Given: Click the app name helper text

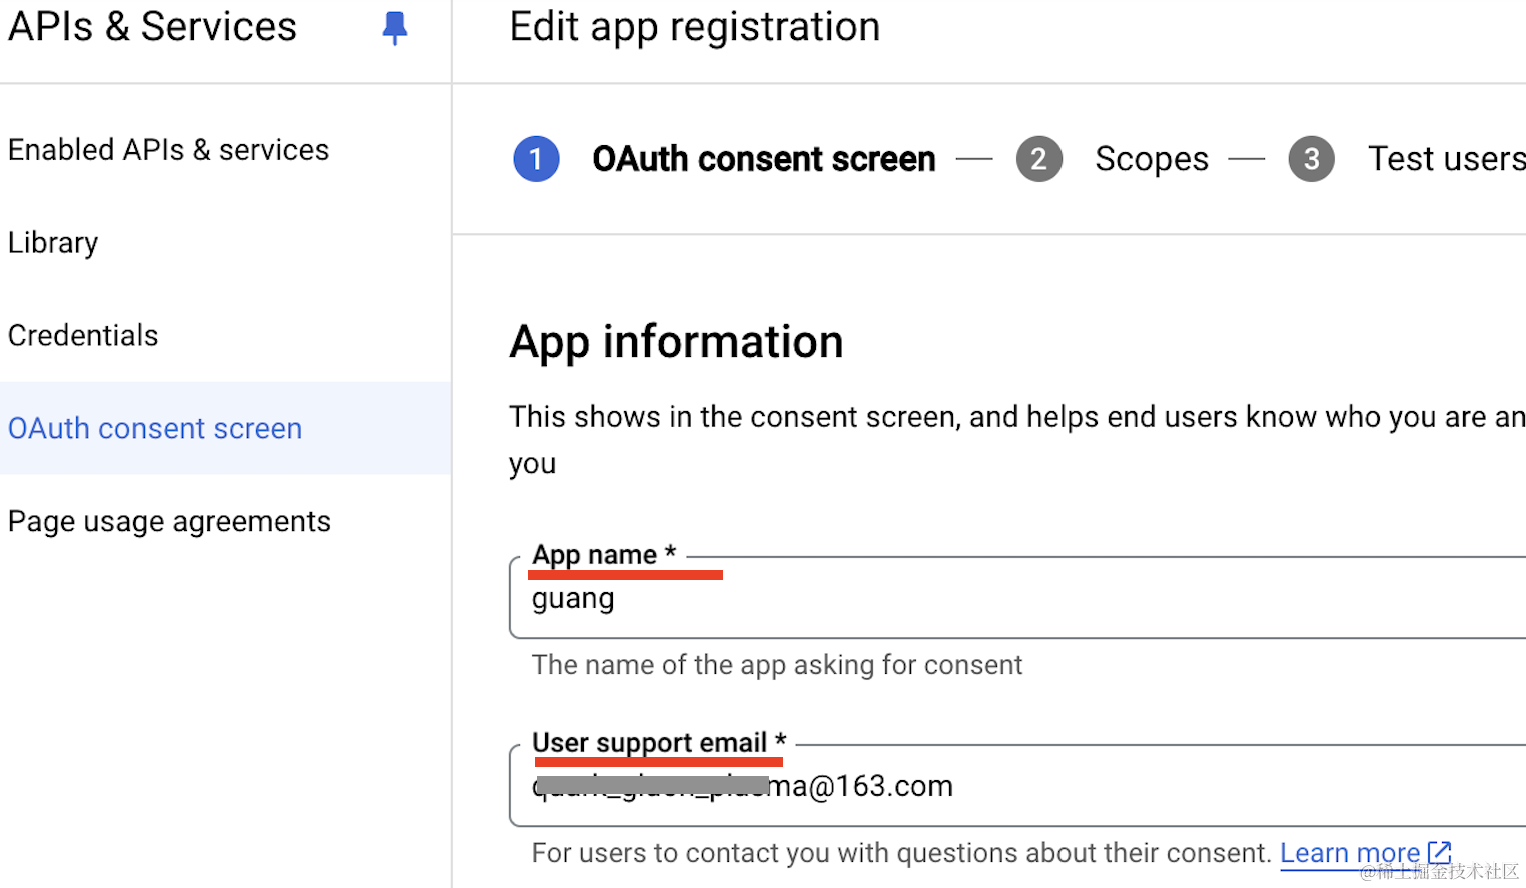Looking at the screenshot, I should [776, 665].
